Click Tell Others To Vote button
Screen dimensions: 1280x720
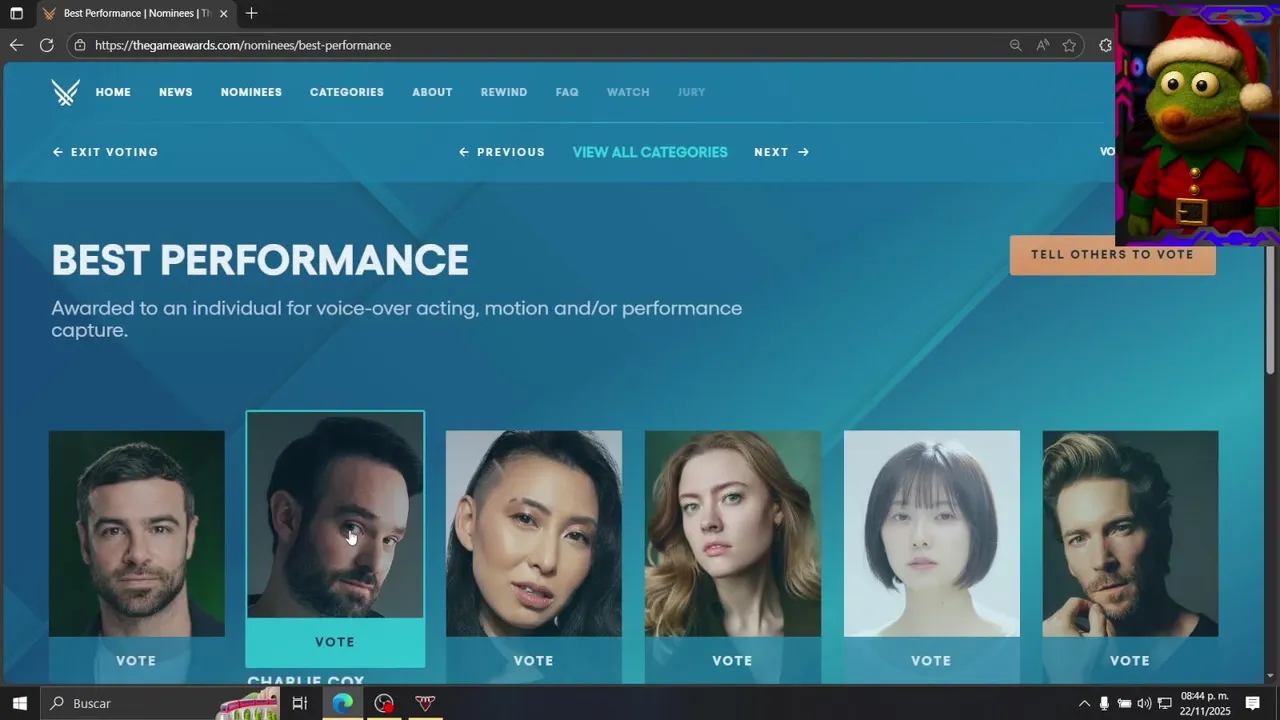(1112, 255)
